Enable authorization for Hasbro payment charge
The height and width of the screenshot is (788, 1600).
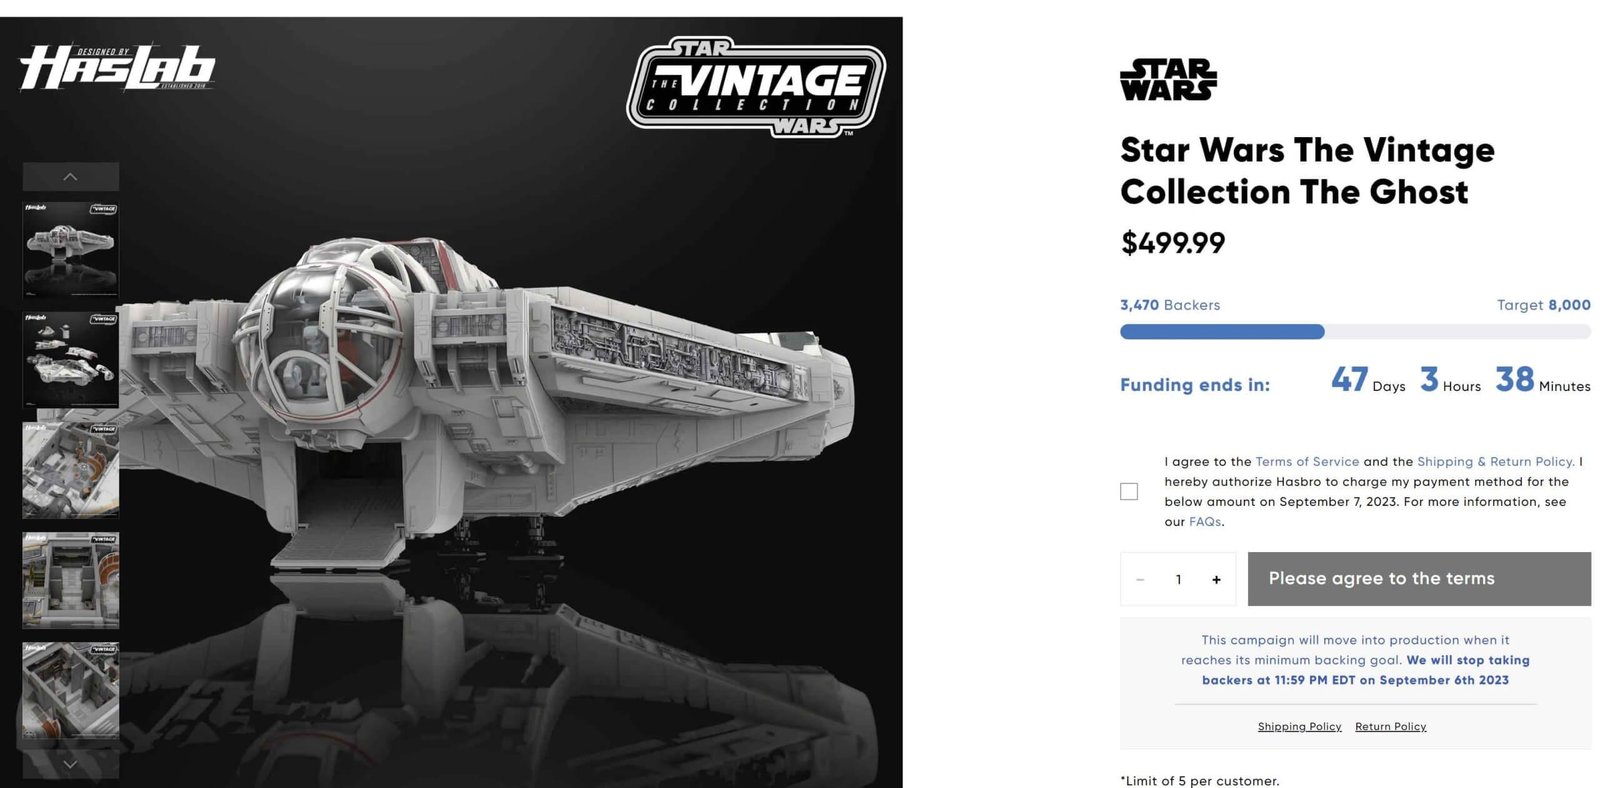[1129, 491]
